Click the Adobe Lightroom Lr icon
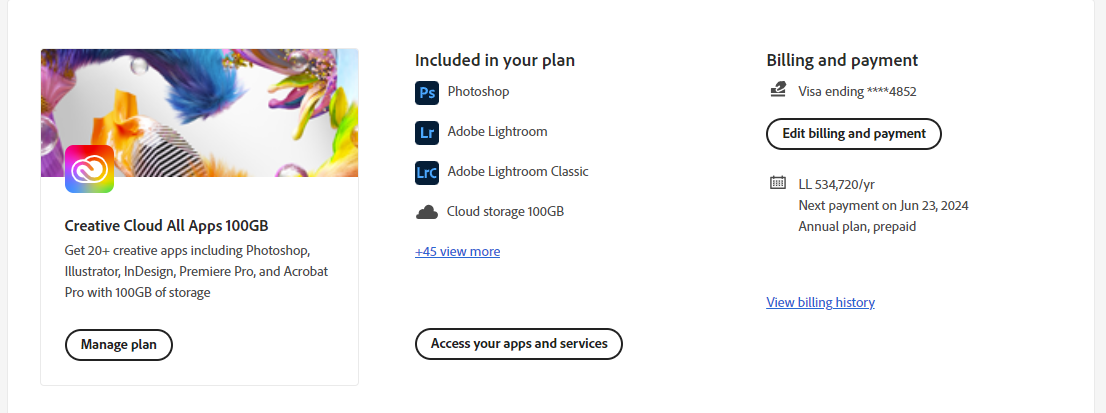 click(x=427, y=132)
